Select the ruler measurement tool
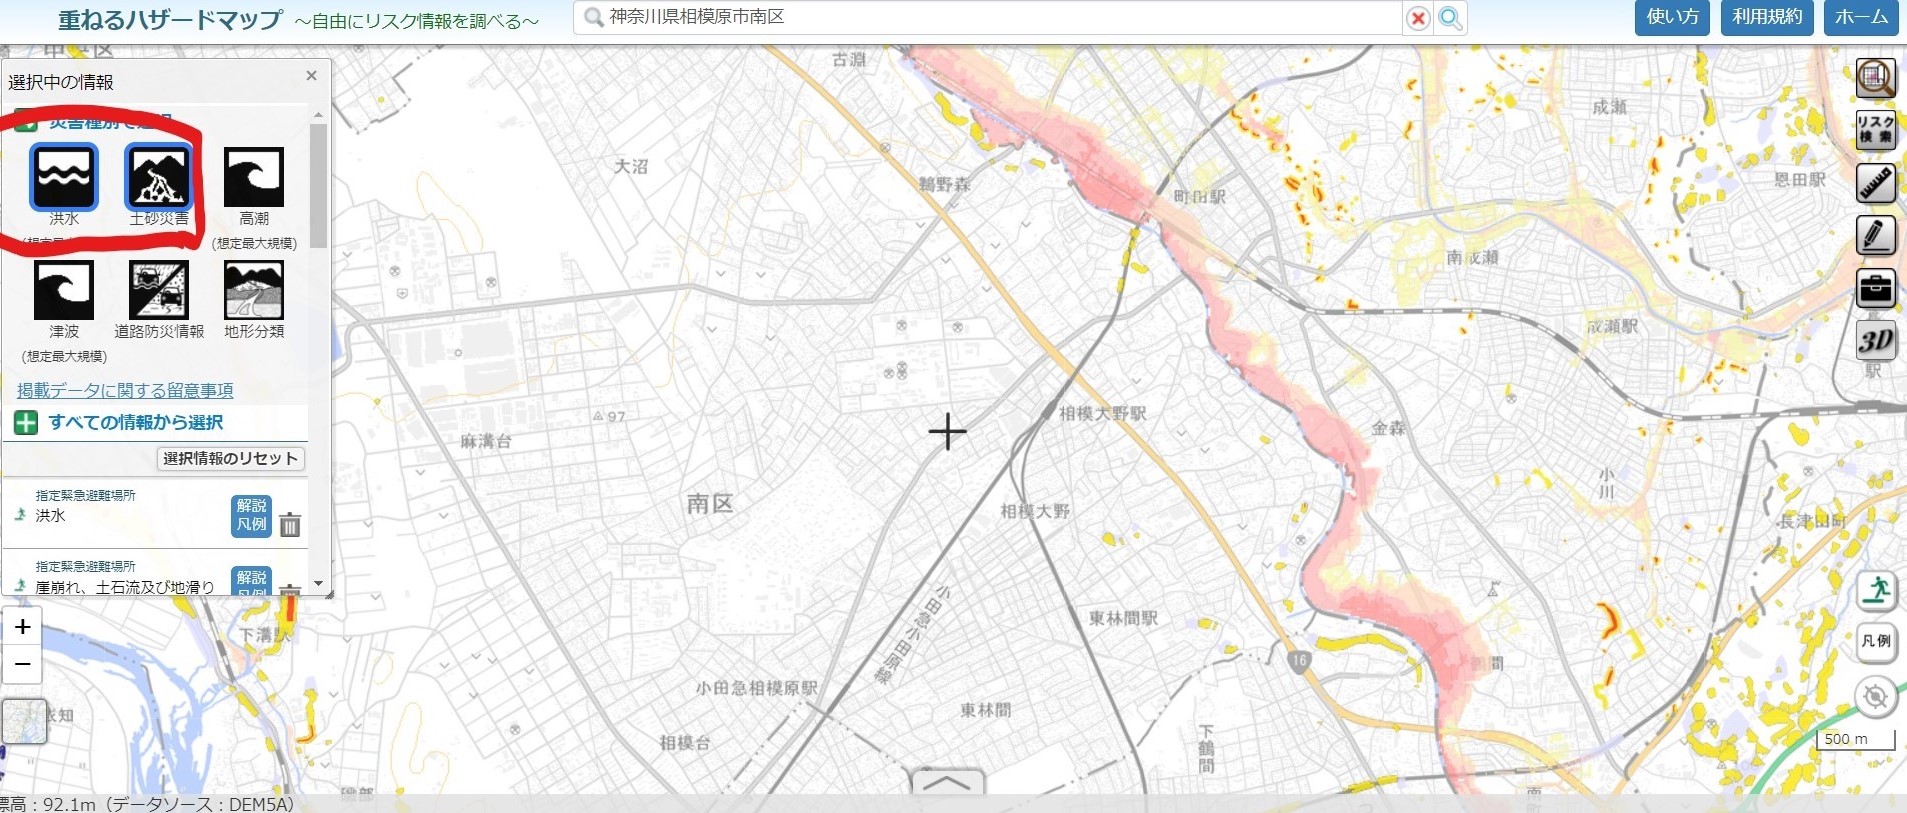This screenshot has width=1907, height=813. (1875, 183)
